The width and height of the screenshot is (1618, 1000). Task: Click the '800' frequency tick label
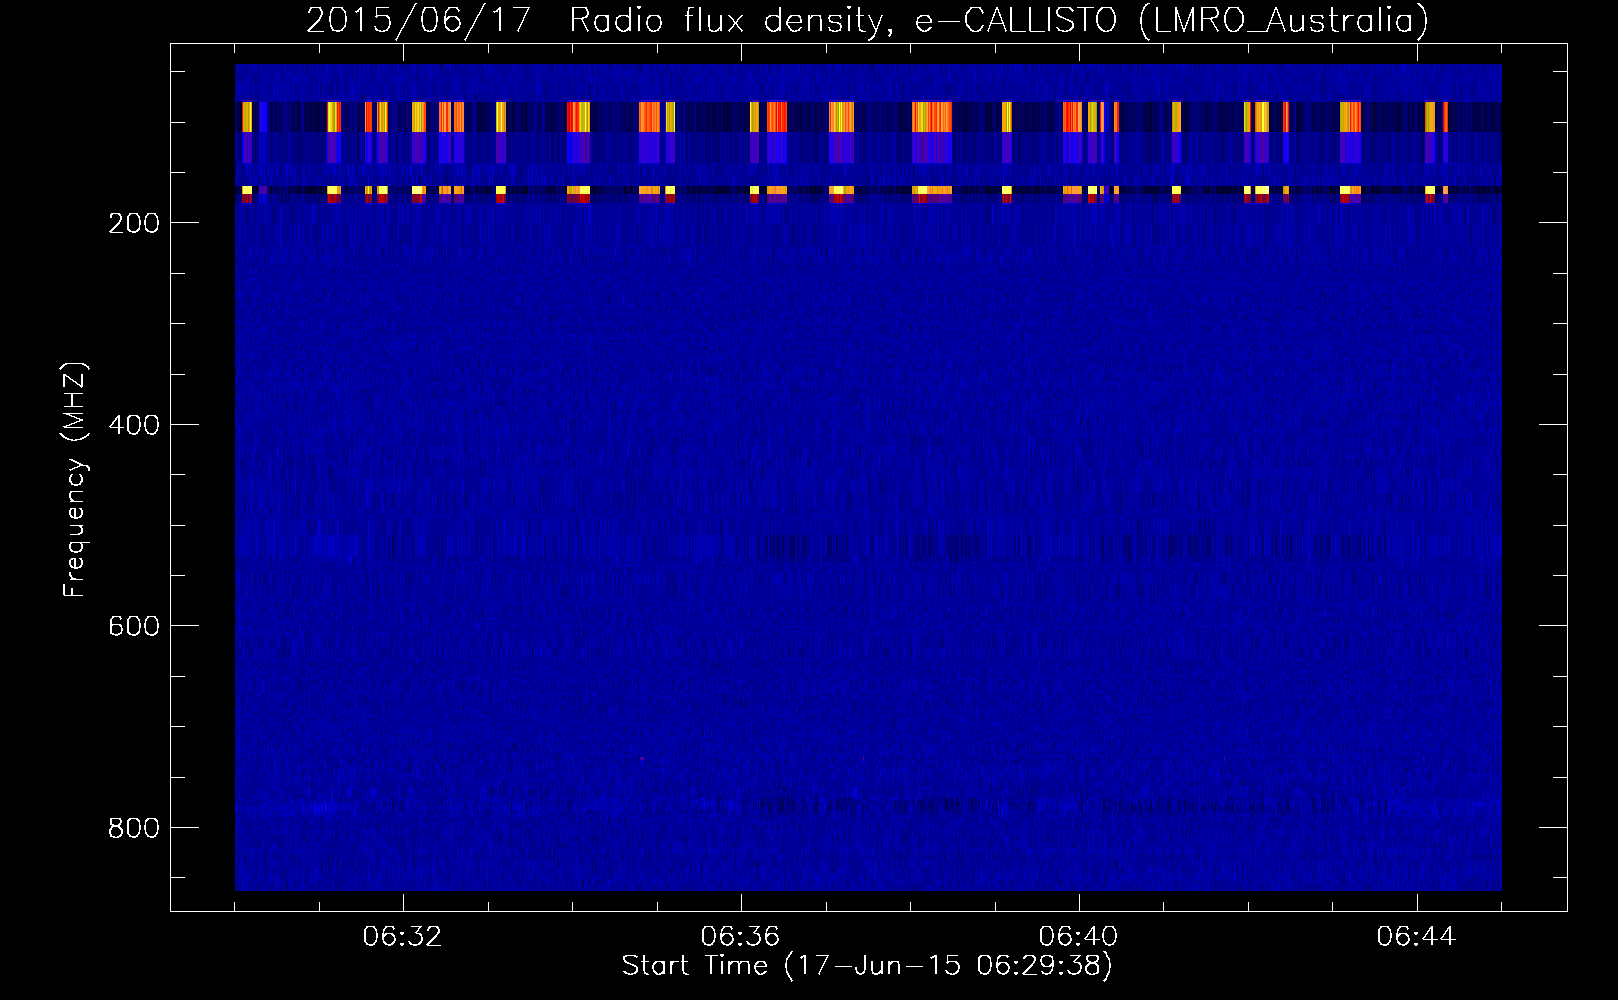pos(134,828)
